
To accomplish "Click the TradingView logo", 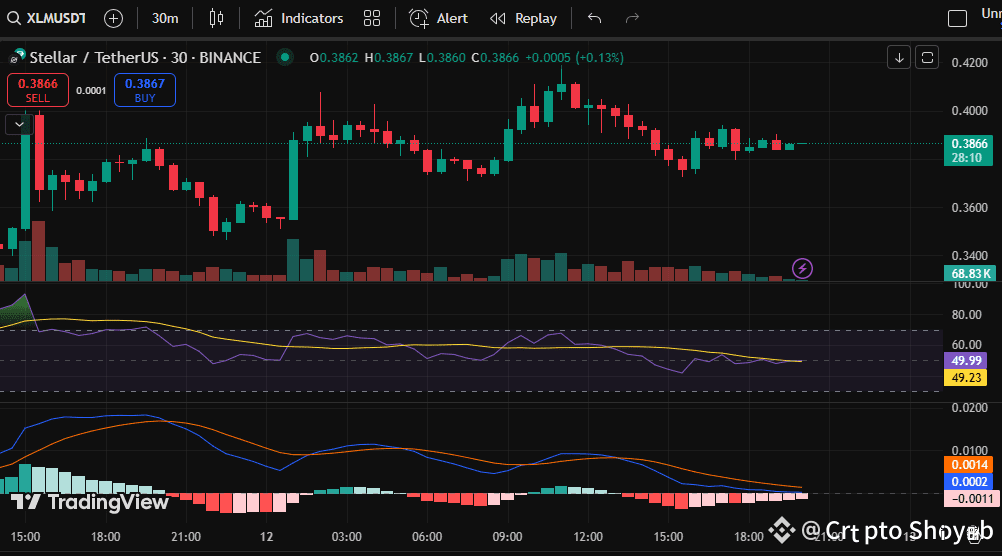I will (x=90, y=502).
